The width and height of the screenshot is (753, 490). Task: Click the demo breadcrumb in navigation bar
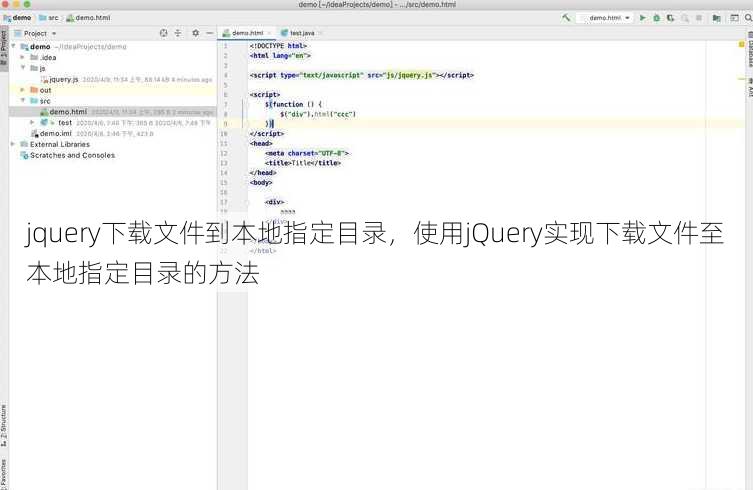(x=17, y=18)
